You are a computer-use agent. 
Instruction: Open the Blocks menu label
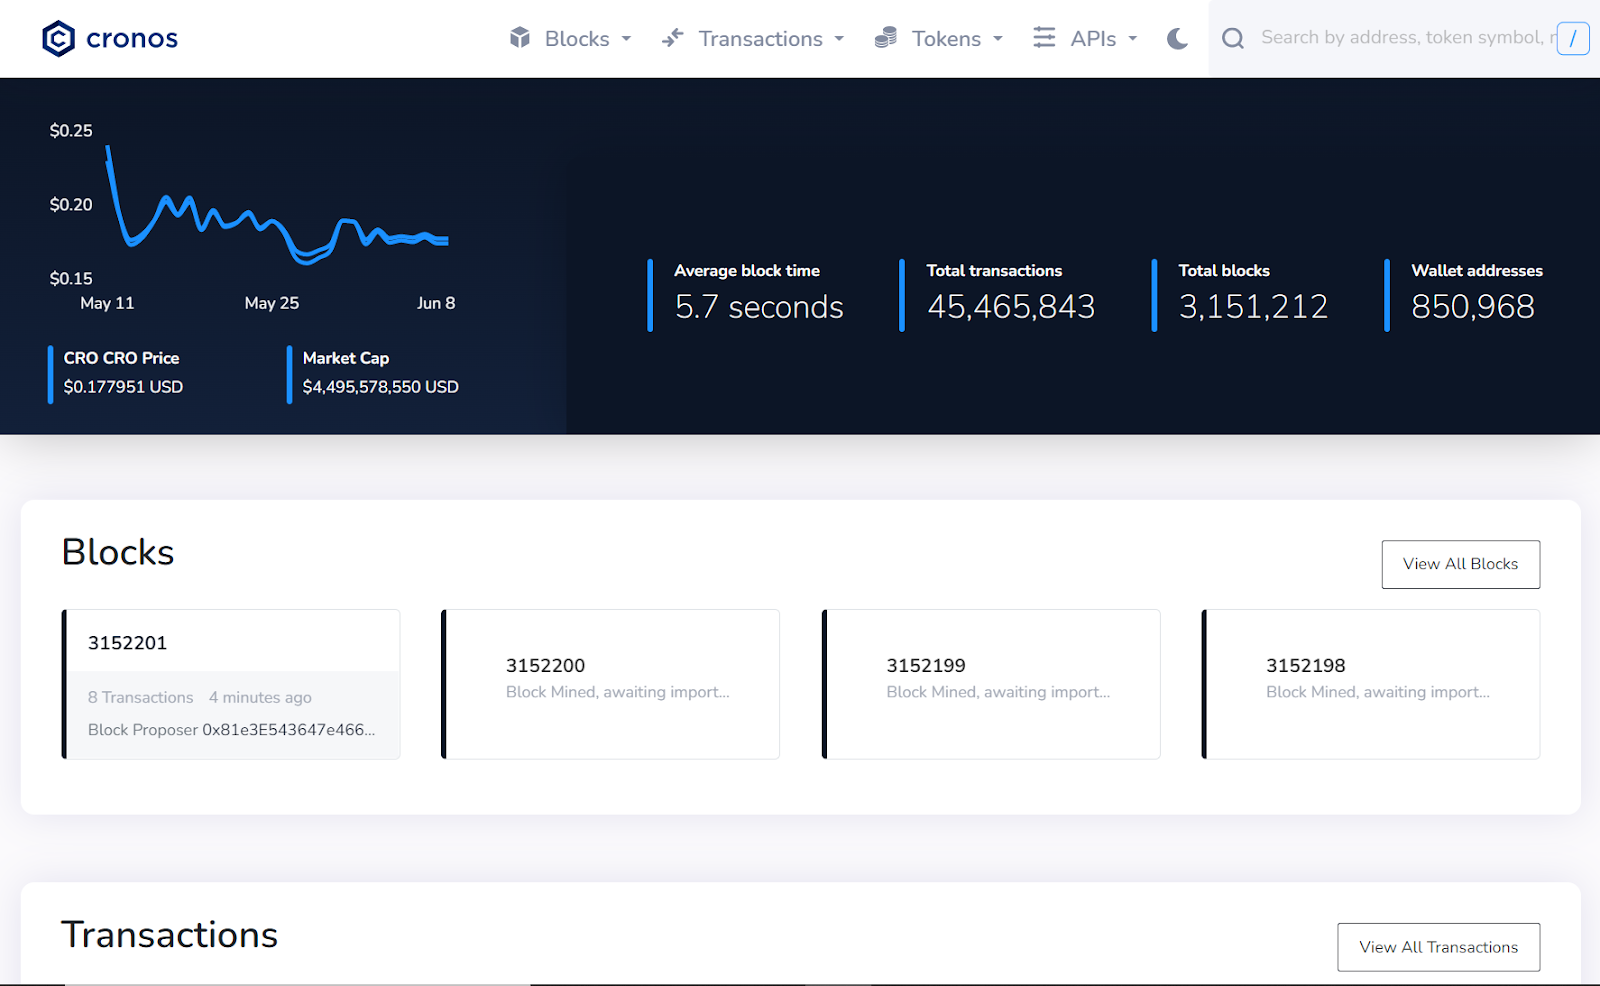[577, 39]
